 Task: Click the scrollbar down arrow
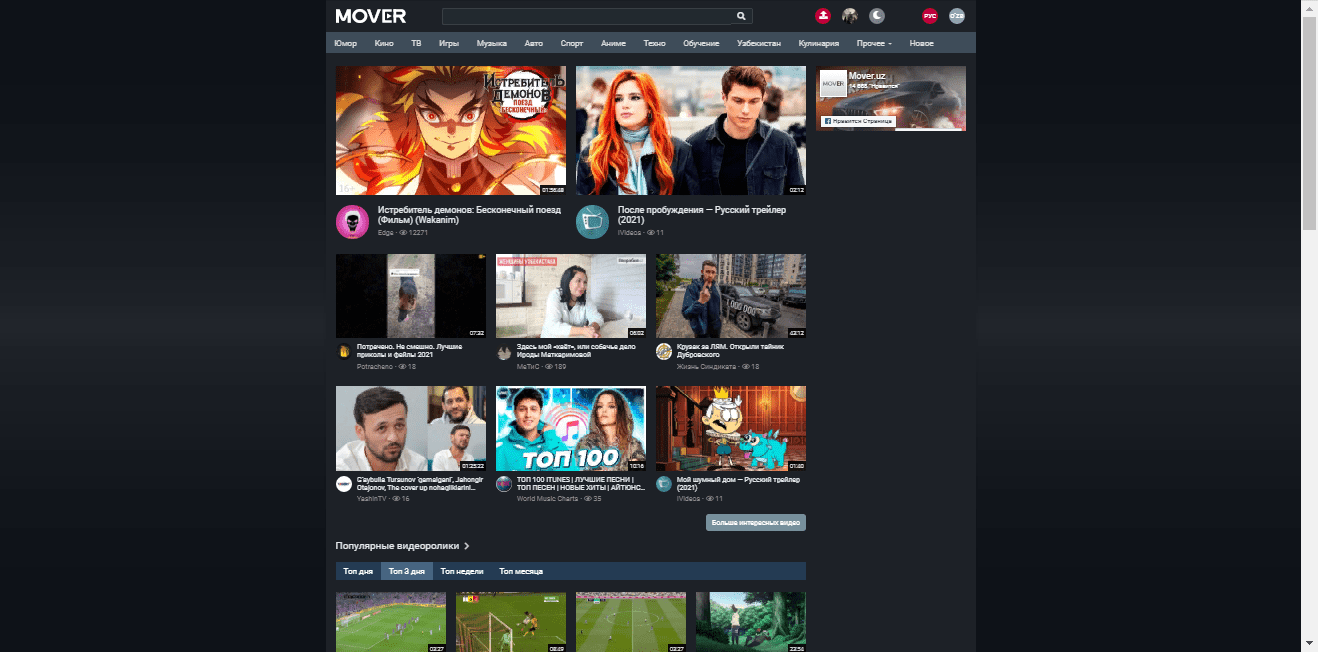coord(1309,644)
